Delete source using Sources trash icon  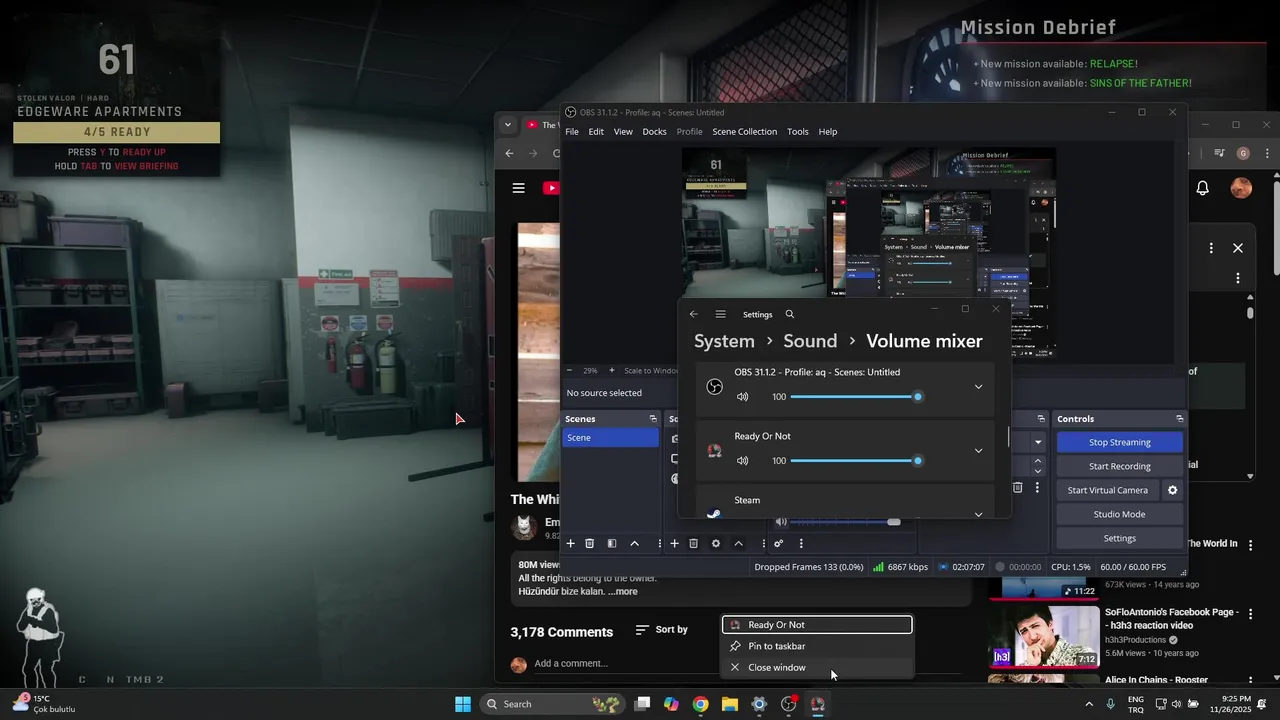[x=694, y=543]
